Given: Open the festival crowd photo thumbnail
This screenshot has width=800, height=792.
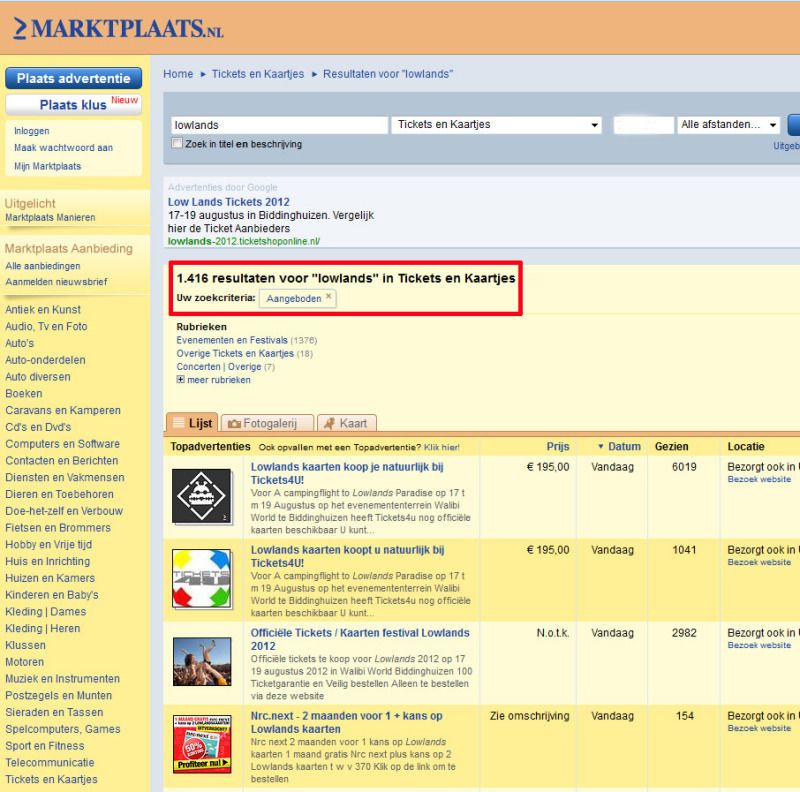Looking at the screenshot, I should 202,661.
